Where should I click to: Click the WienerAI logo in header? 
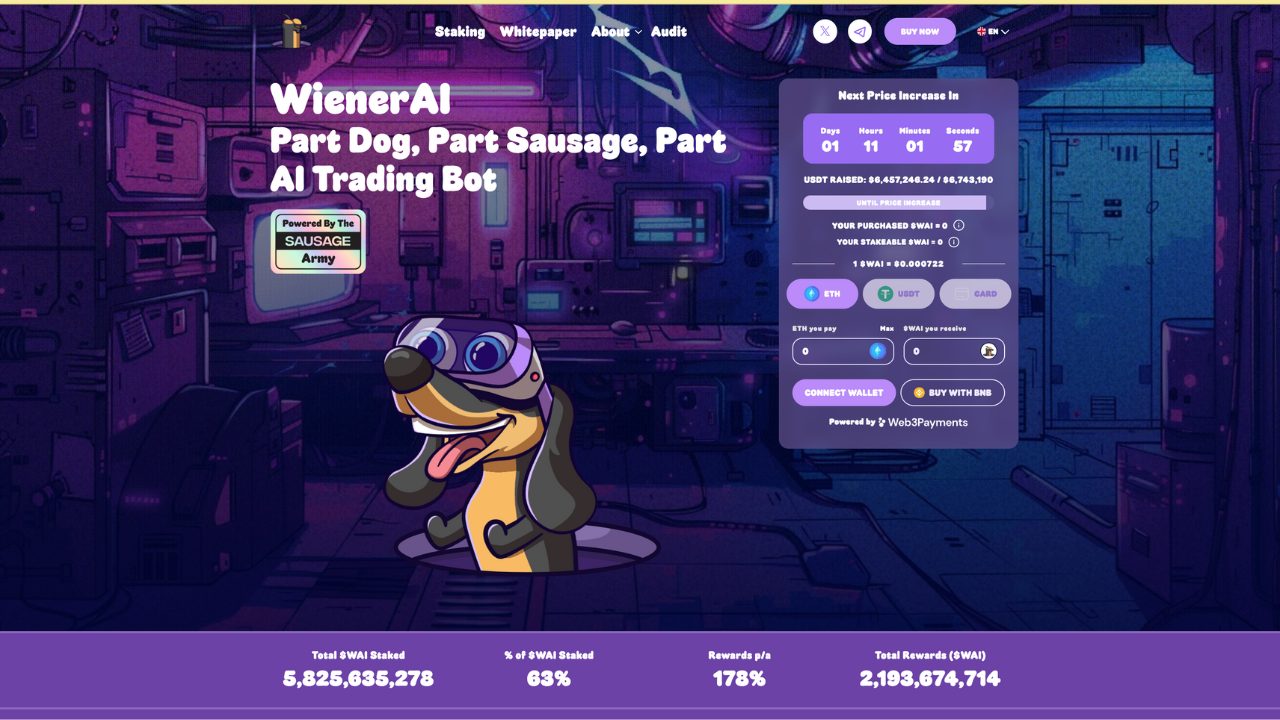click(294, 32)
